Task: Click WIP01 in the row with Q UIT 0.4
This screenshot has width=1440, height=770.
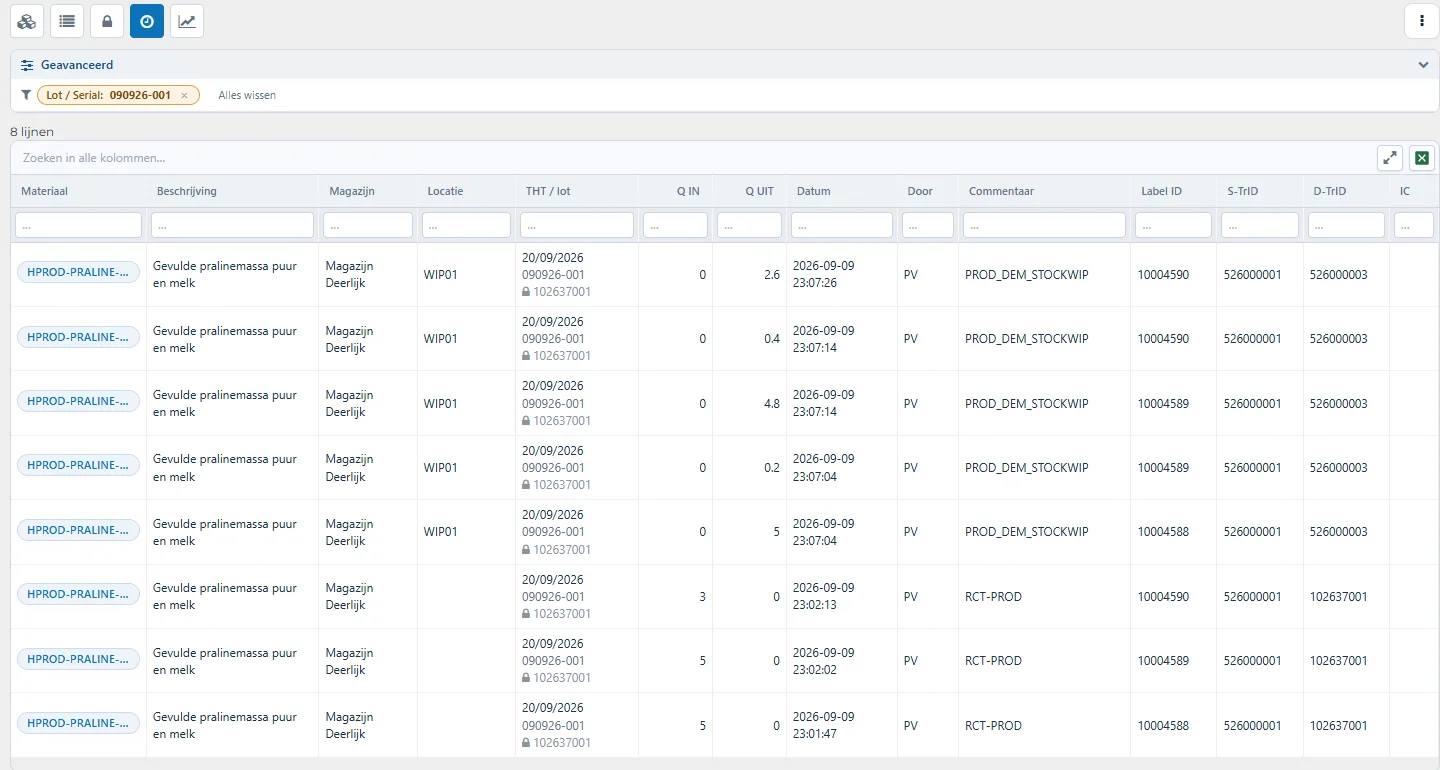Action: pos(440,339)
